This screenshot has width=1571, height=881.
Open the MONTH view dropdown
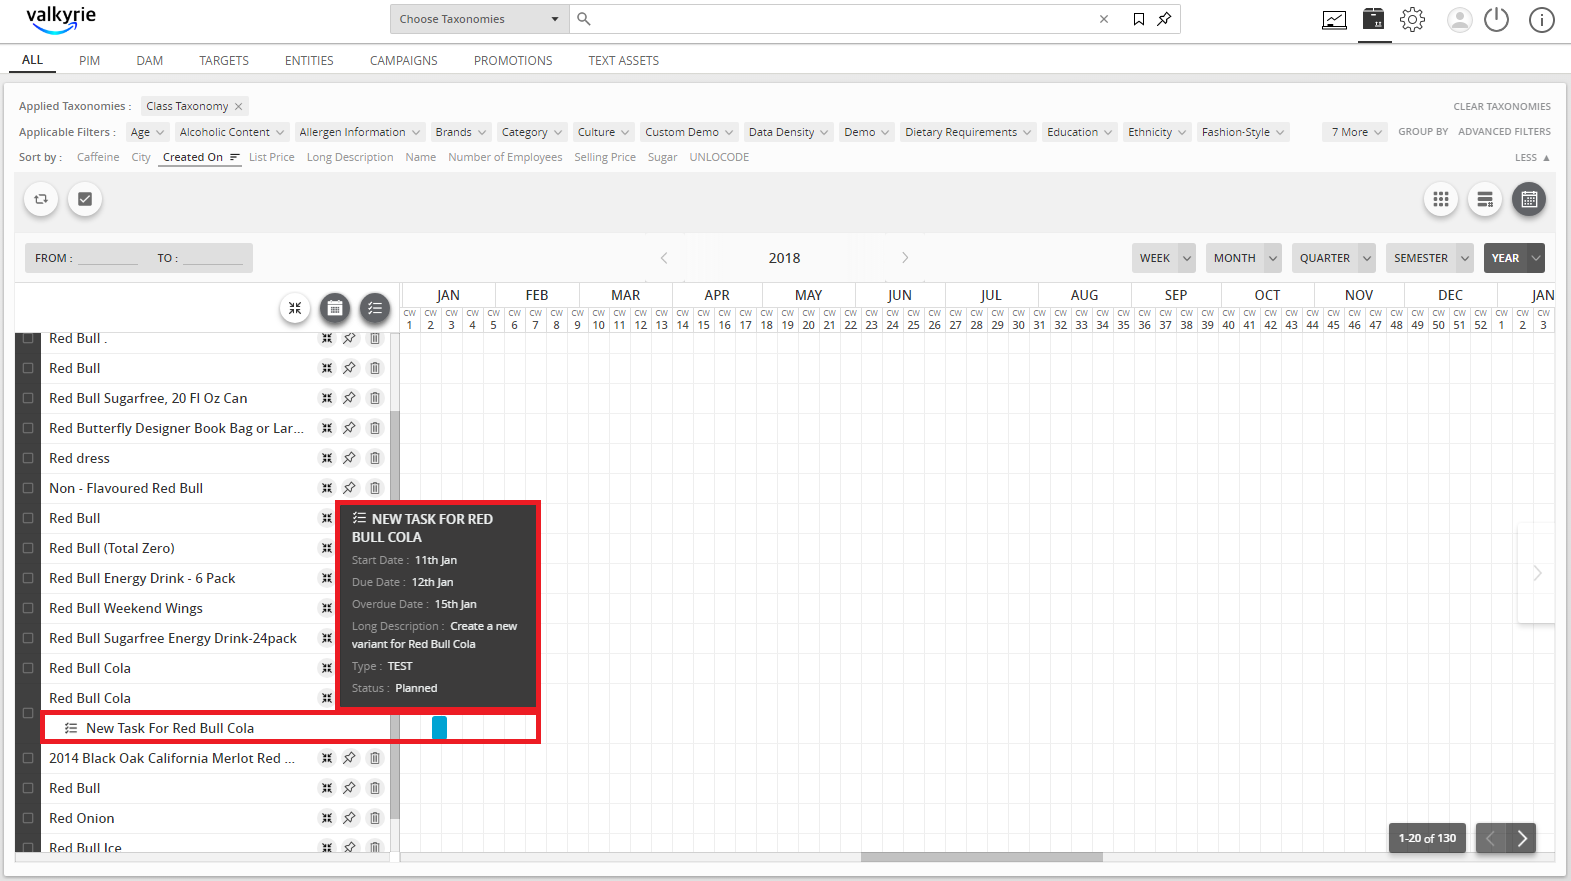coord(1243,258)
